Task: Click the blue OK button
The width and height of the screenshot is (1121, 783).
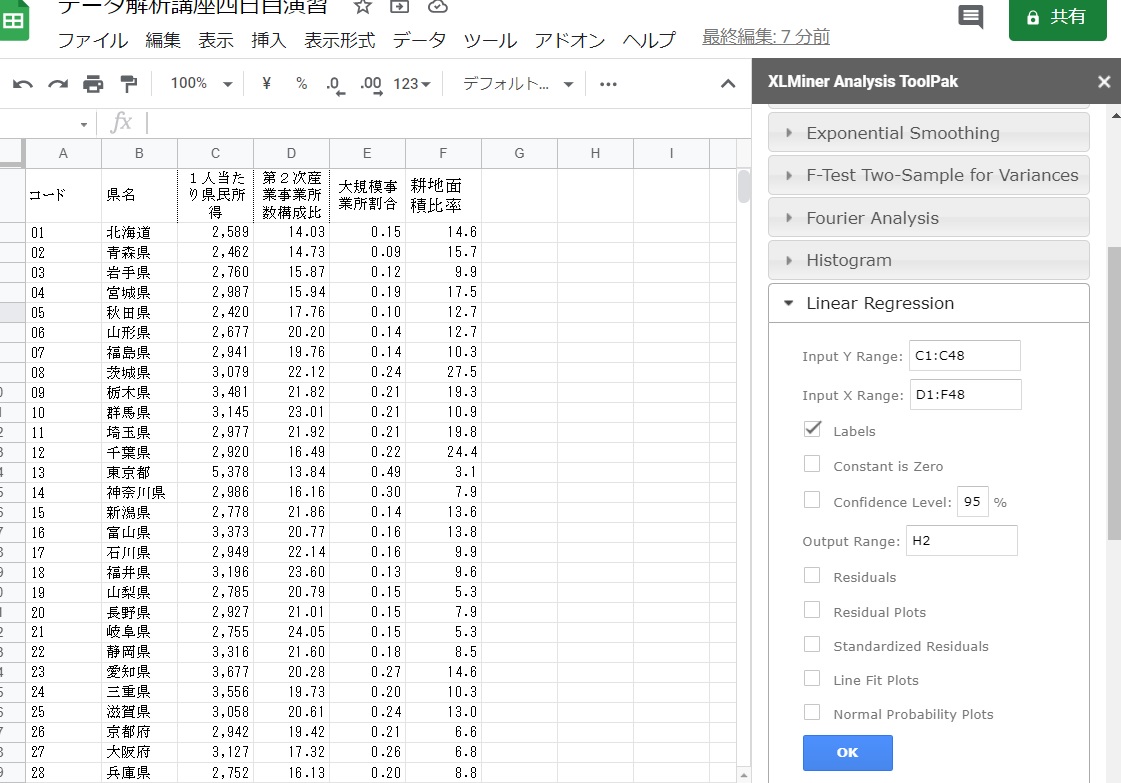Action: (x=847, y=752)
